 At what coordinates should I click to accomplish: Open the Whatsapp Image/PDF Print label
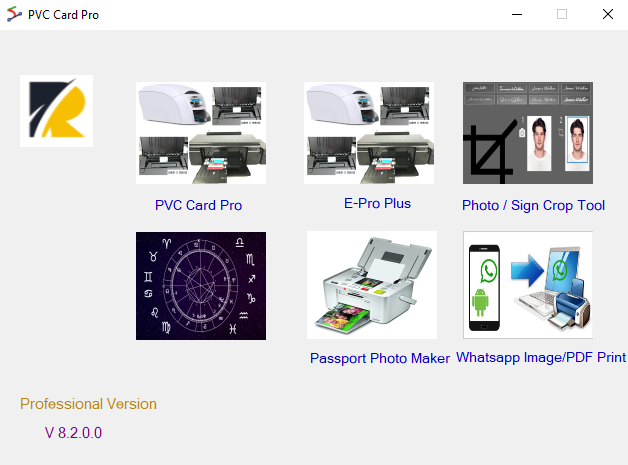point(541,357)
